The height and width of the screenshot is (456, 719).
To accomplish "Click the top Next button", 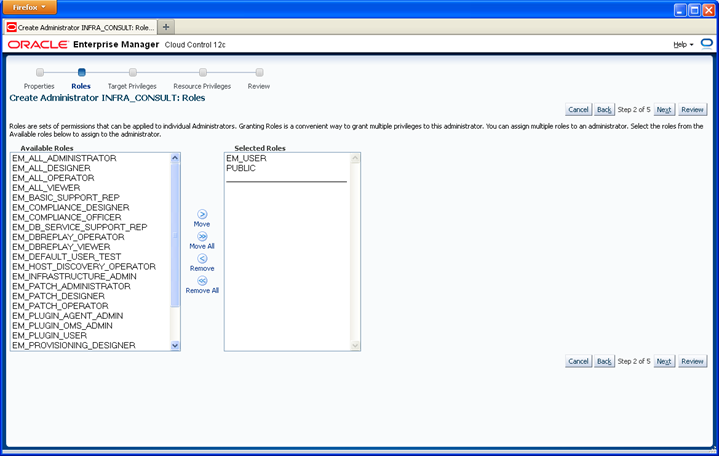I will pos(664,110).
